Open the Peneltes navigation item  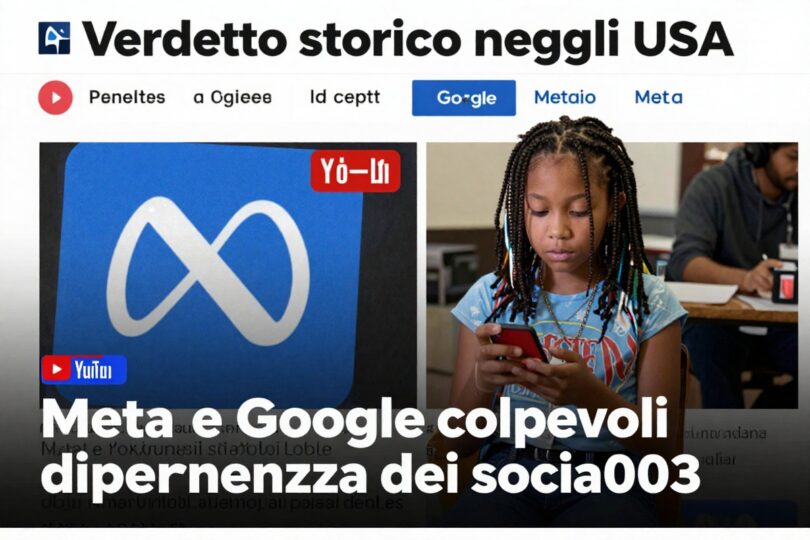127,97
